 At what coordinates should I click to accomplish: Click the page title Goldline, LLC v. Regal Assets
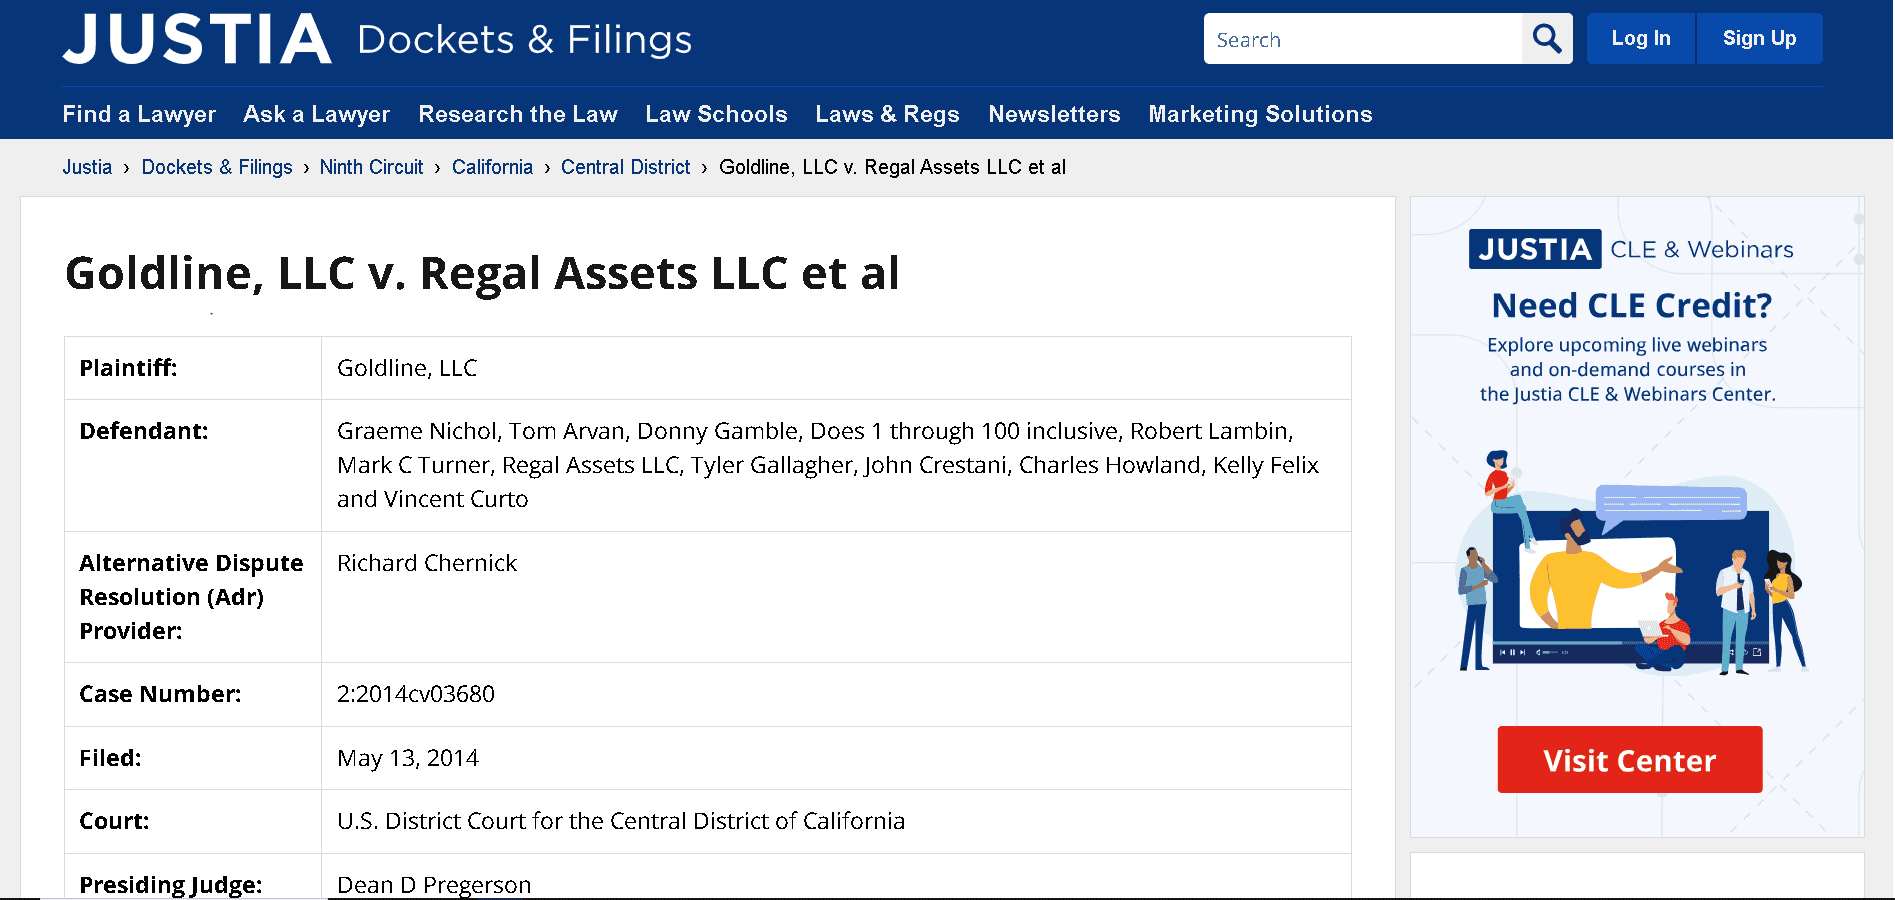point(482,273)
